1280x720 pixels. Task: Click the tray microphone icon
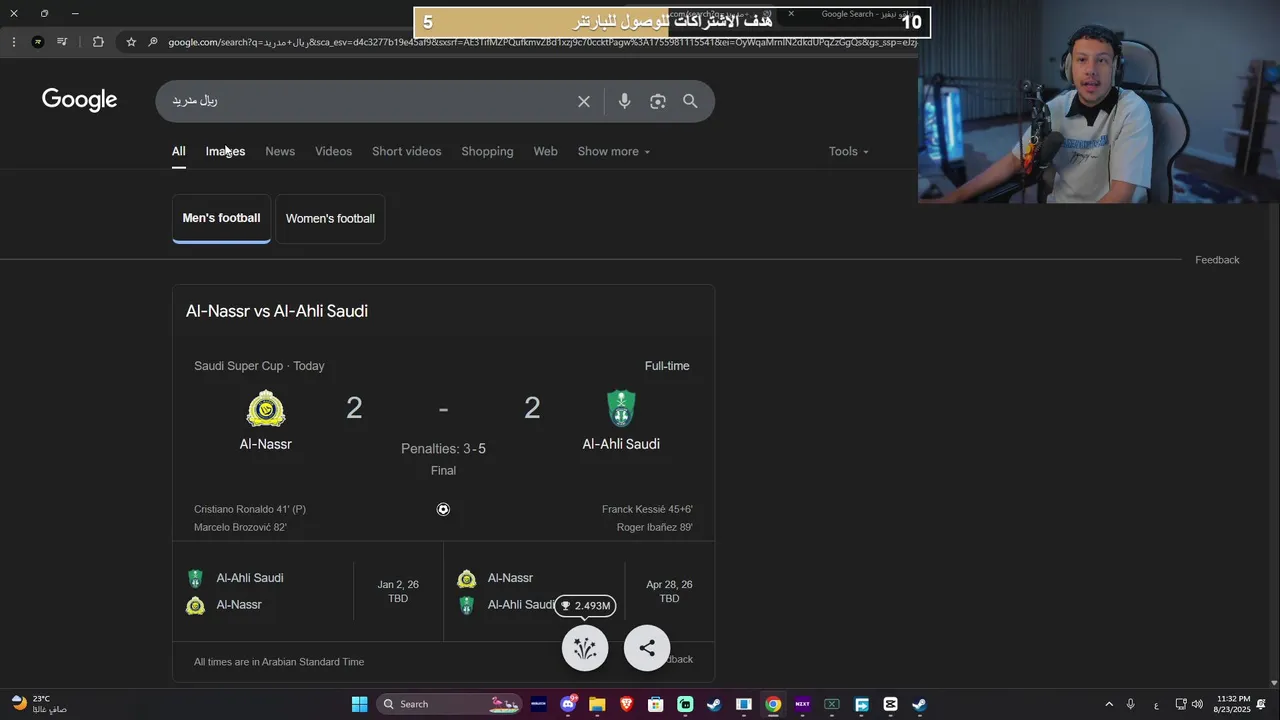click(x=1131, y=704)
